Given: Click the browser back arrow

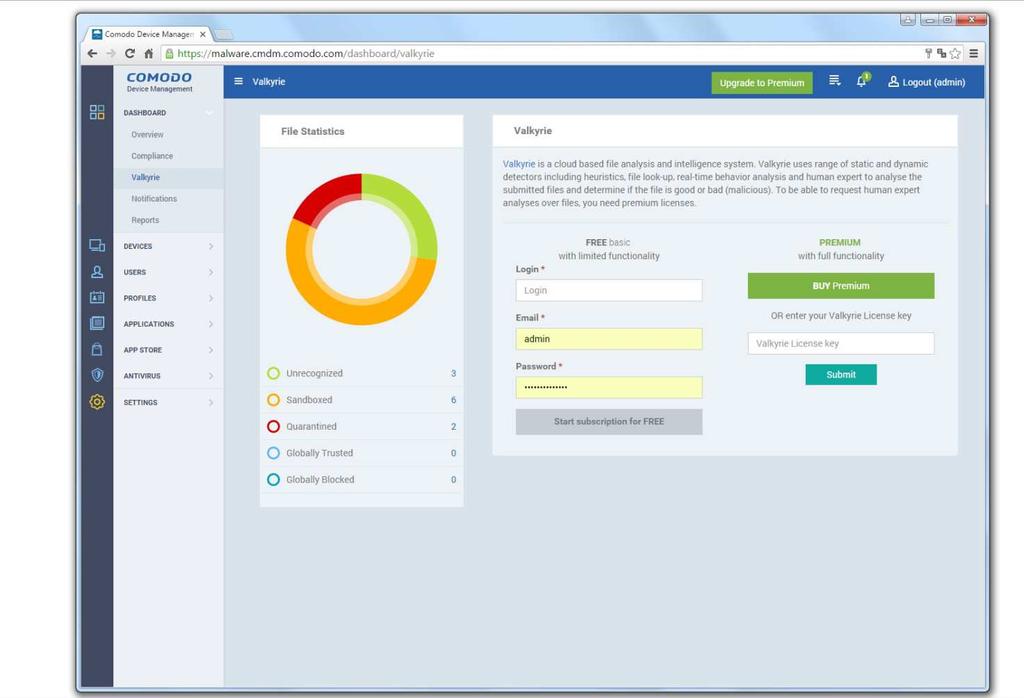Looking at the screenshot, I should click(92, 54).
